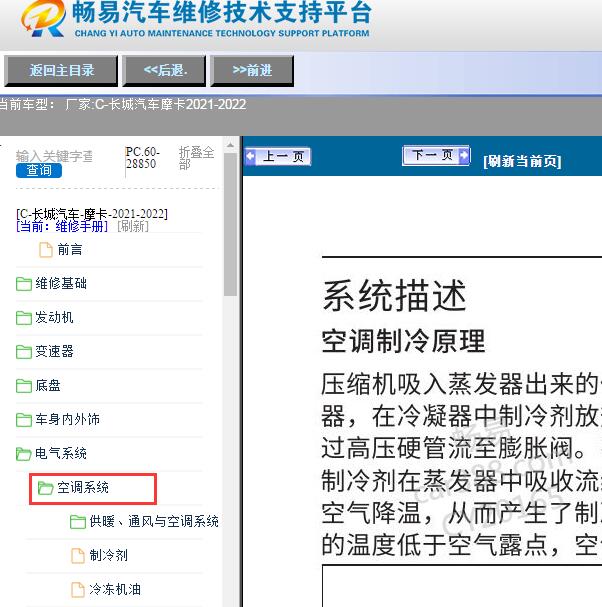Expand the 车身内外饰 folder icon
This screenshot has width=602, height=607.
24,420
